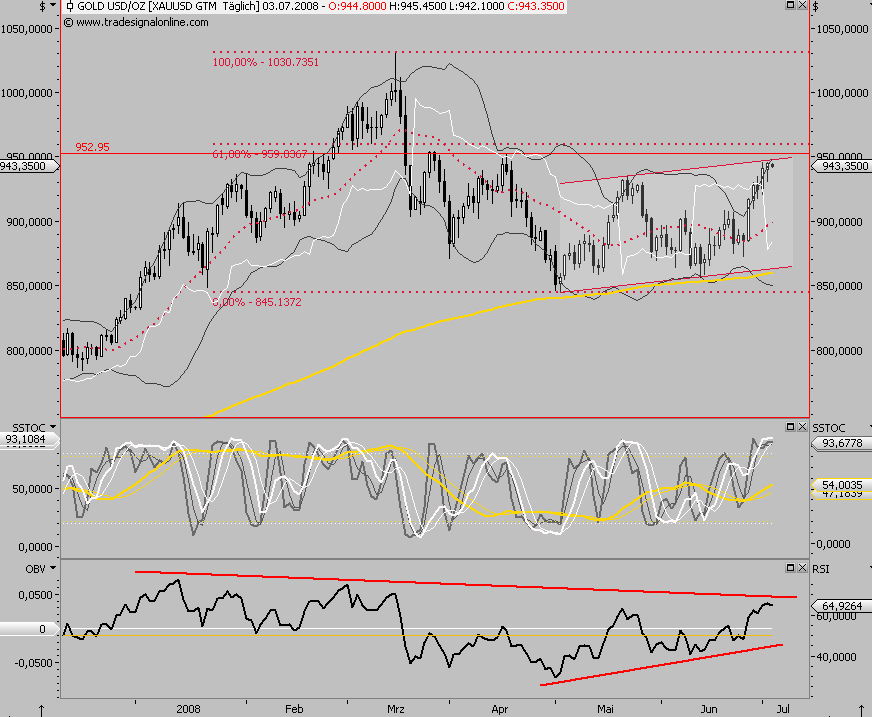Screen dimensions: 872x717
Task: Click the close value C:943.3500
Action: click(536, 7)
